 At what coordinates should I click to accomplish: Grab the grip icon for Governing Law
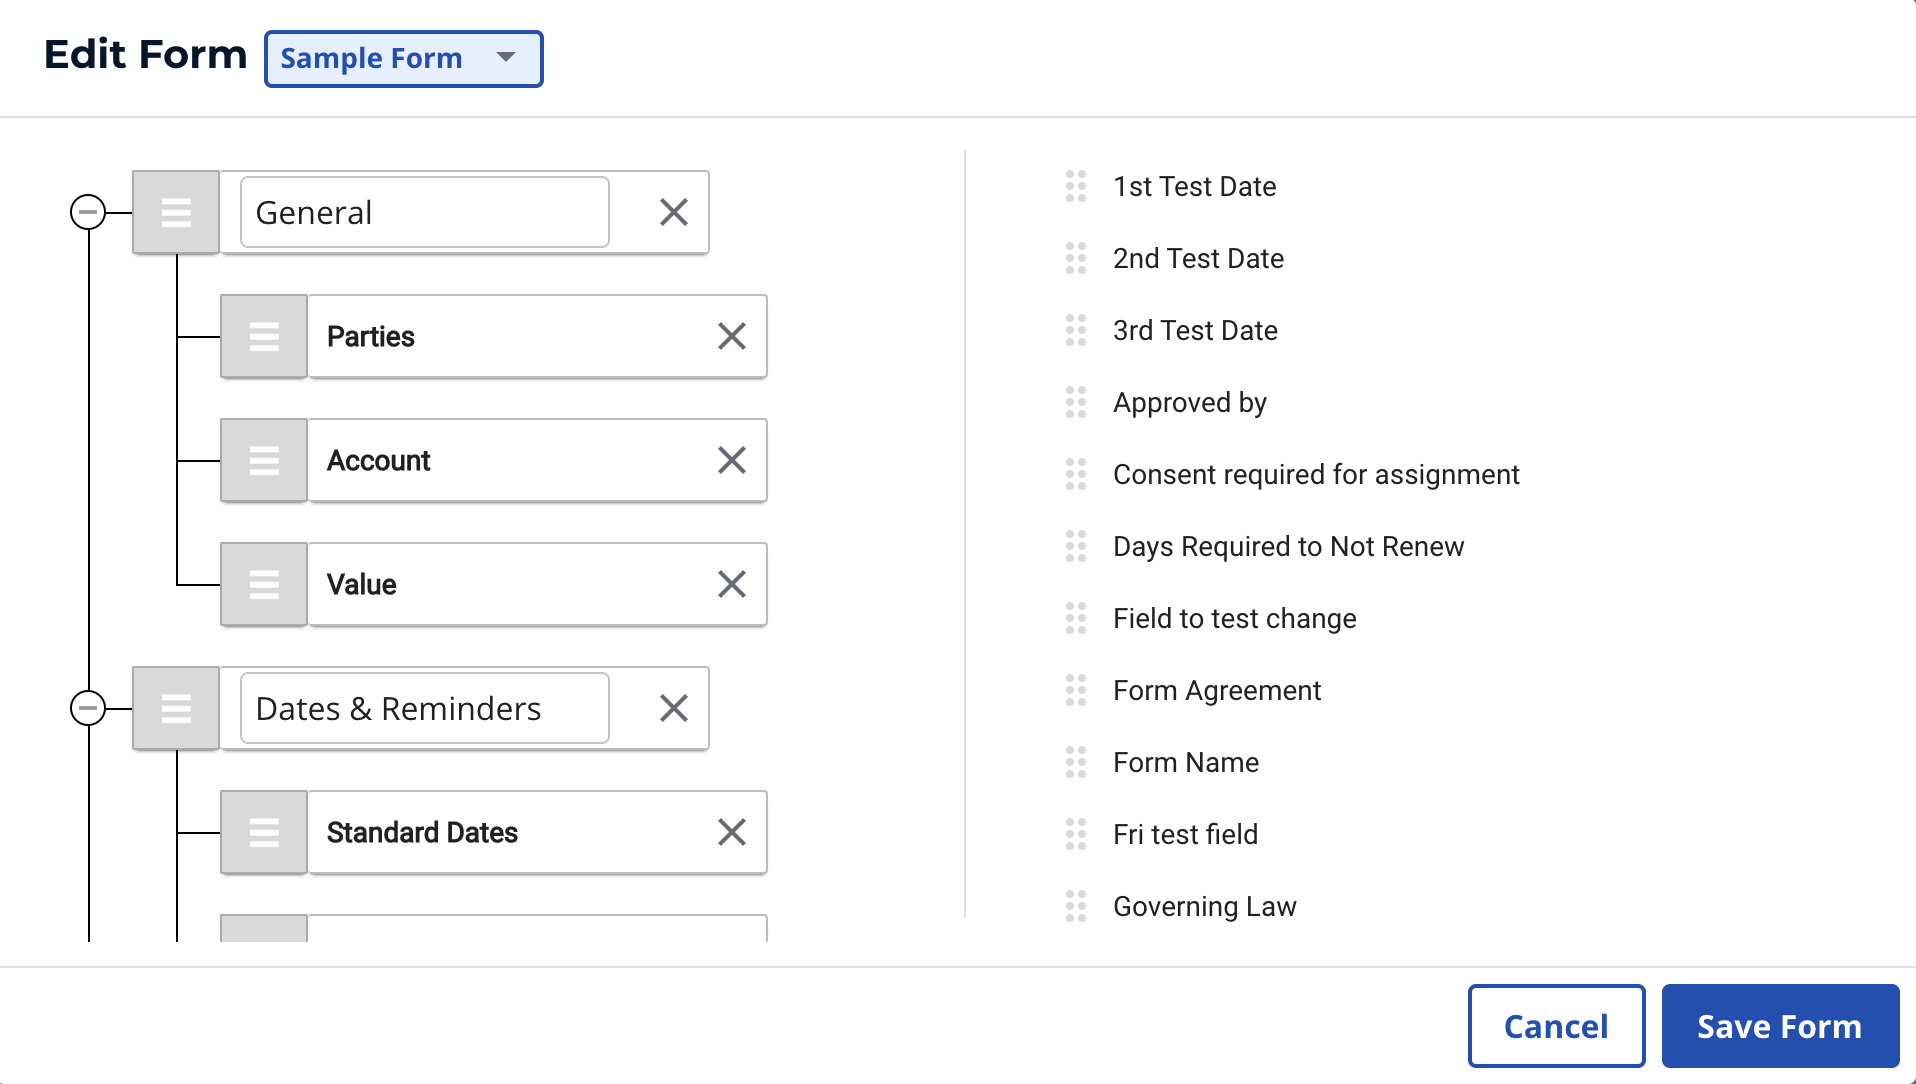tap(1076, 906)
